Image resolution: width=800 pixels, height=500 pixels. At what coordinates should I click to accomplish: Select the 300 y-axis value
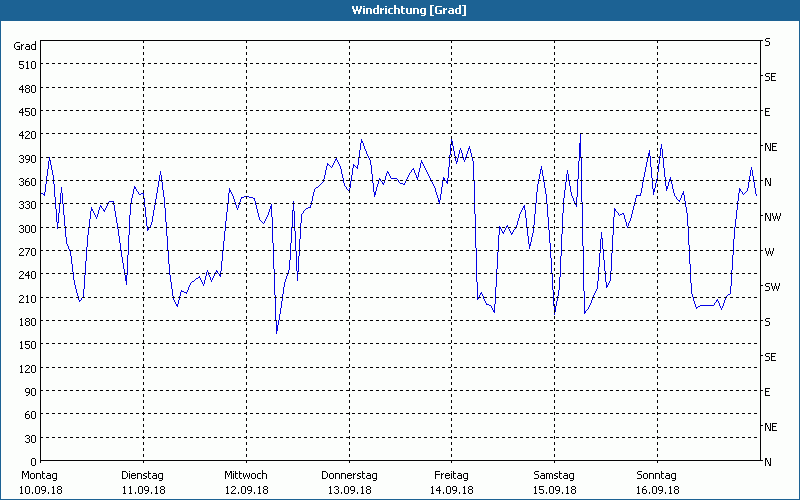(x=28, y=229)
